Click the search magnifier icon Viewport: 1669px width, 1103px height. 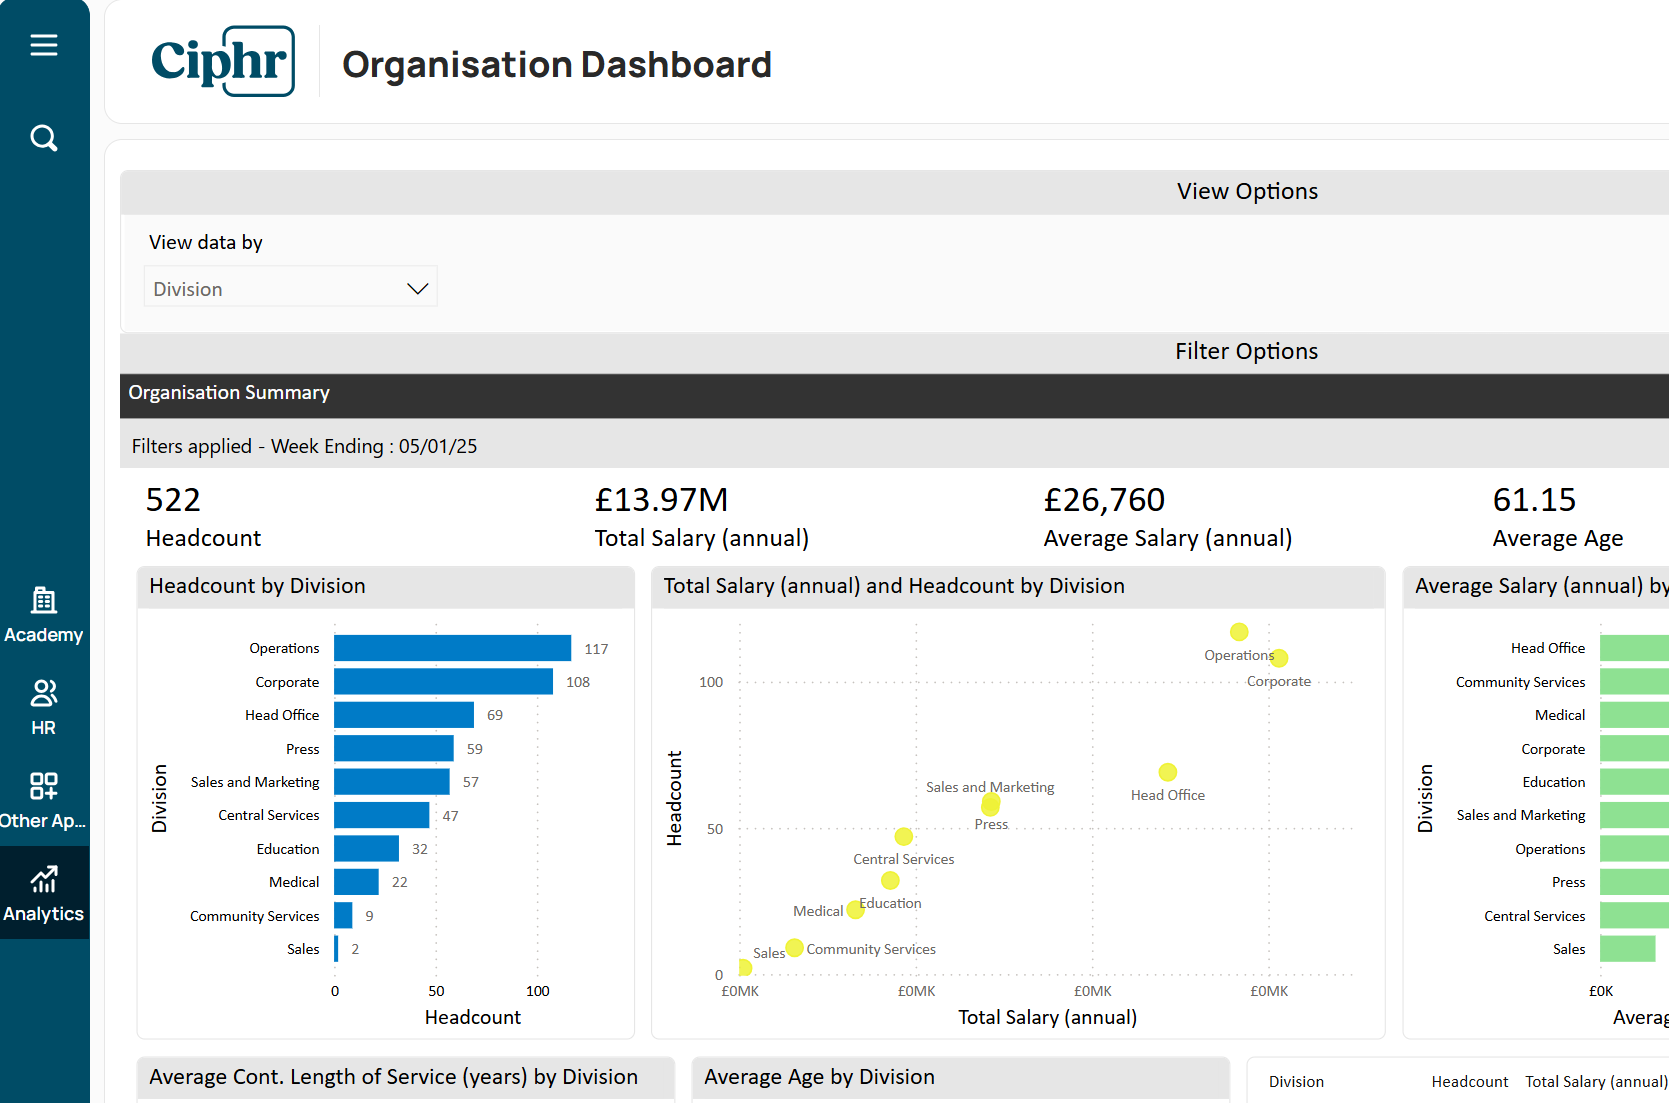(44, 138)
